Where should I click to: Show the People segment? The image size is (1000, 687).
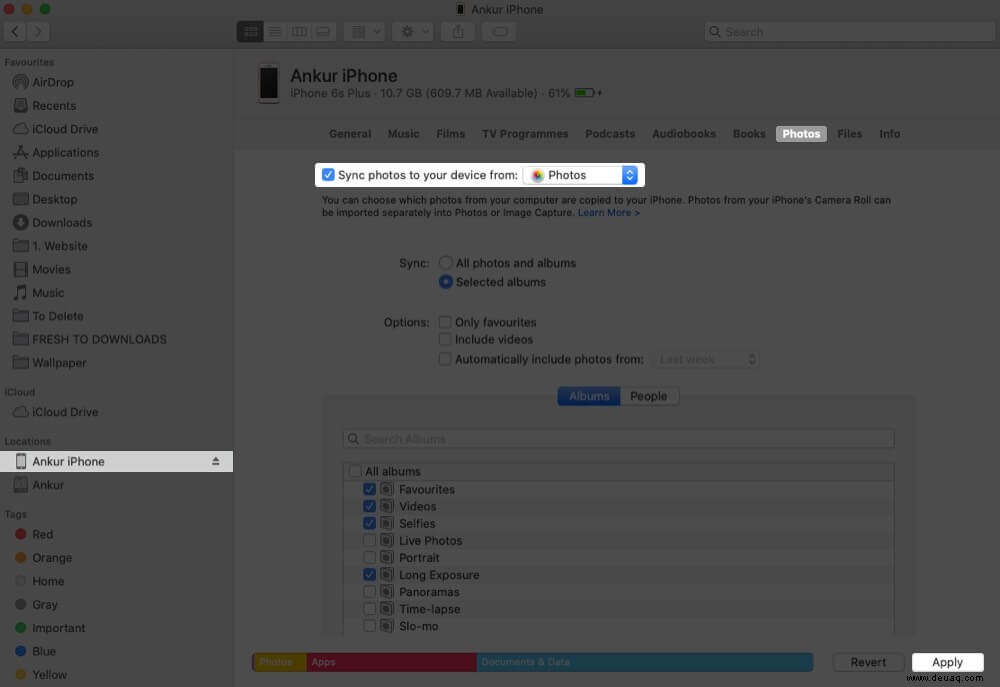(649, 396)
